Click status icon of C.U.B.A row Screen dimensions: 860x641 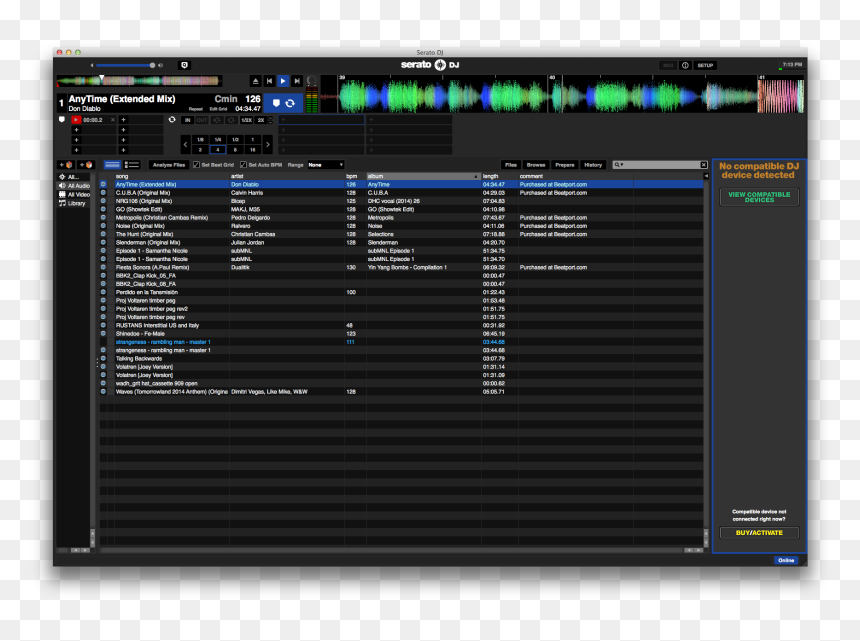click(x=103, y=192)
